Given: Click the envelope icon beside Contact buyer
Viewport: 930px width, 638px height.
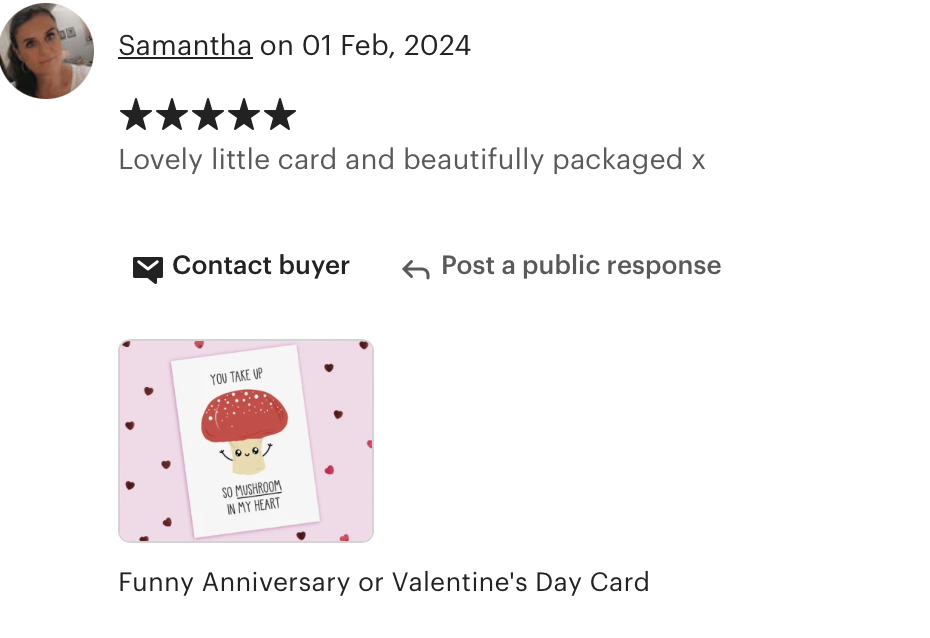Looking at the screenshot, I should pos(148,270).
